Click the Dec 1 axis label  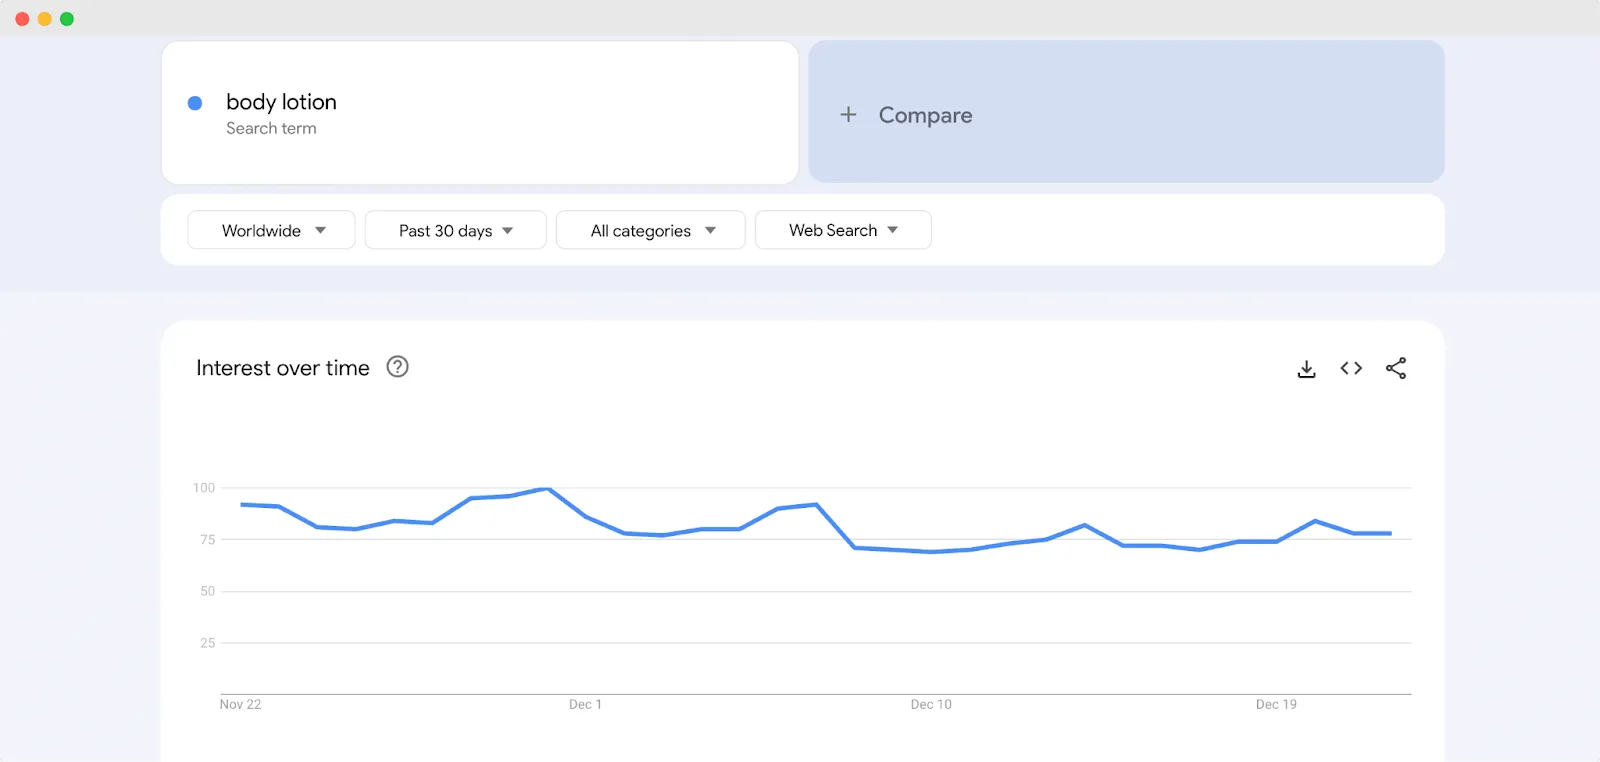[x=585, y=704]
